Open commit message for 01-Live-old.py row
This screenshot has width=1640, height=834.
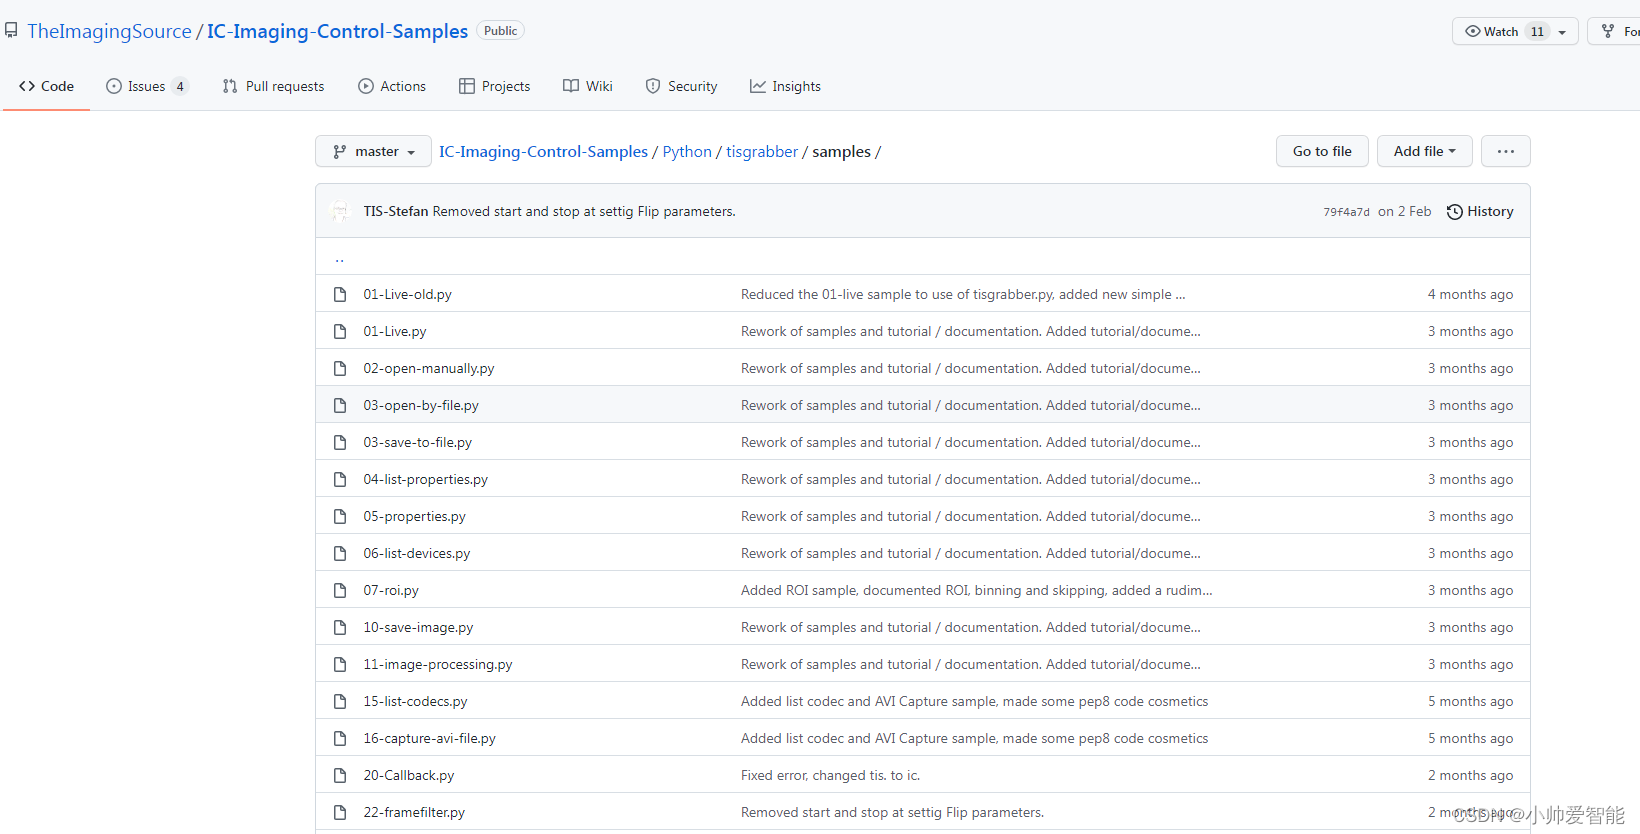coord(963,294)
